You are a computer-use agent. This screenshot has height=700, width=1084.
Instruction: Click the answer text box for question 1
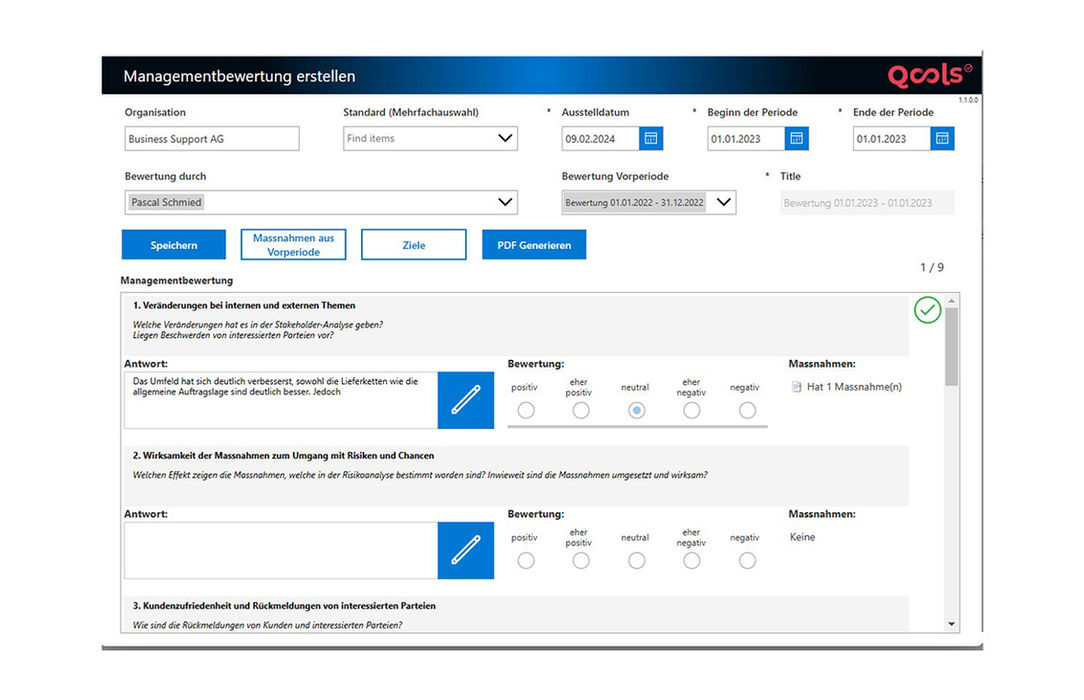coord(281,400)
